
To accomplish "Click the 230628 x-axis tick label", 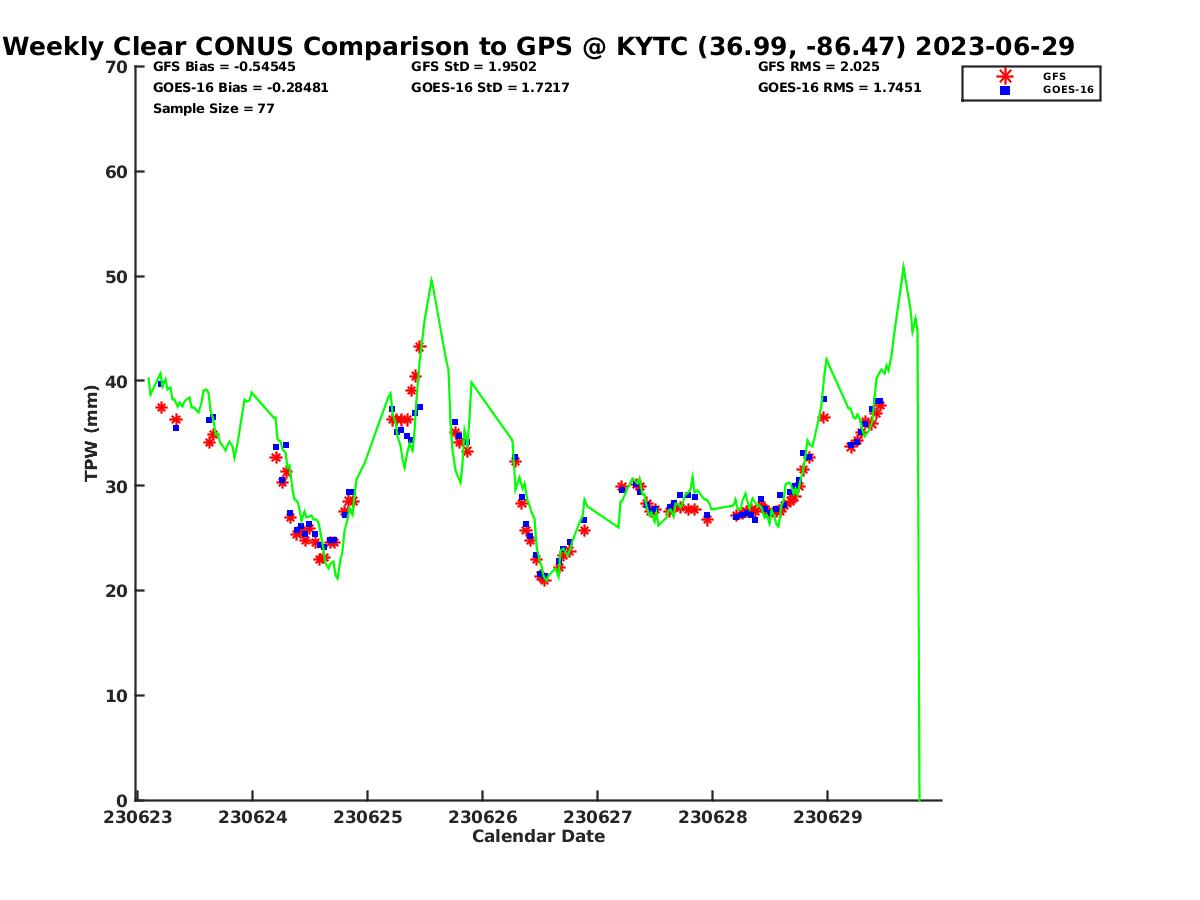I will tap(713, 817).
